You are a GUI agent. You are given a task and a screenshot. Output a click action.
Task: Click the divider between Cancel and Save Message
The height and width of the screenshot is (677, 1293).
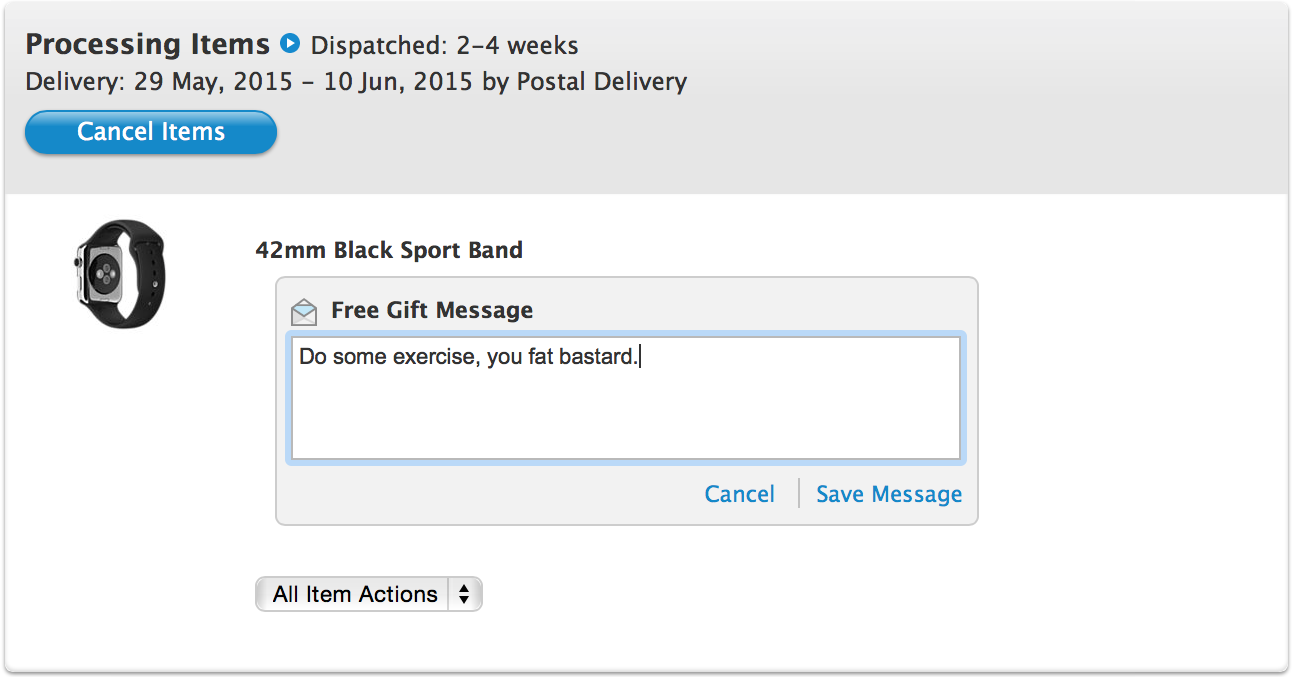[798, 493]
